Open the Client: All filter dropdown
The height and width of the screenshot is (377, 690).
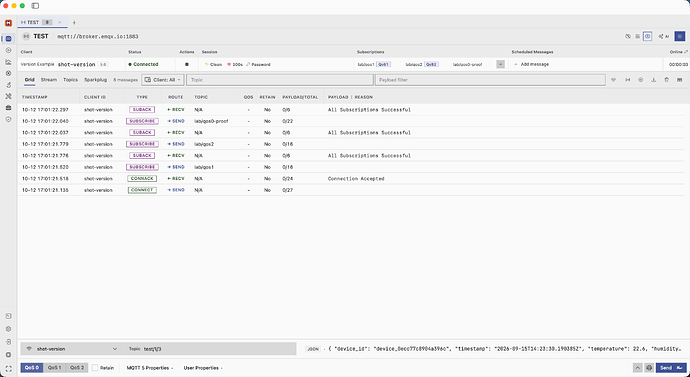pyautogui.click(x=162, y=80)
